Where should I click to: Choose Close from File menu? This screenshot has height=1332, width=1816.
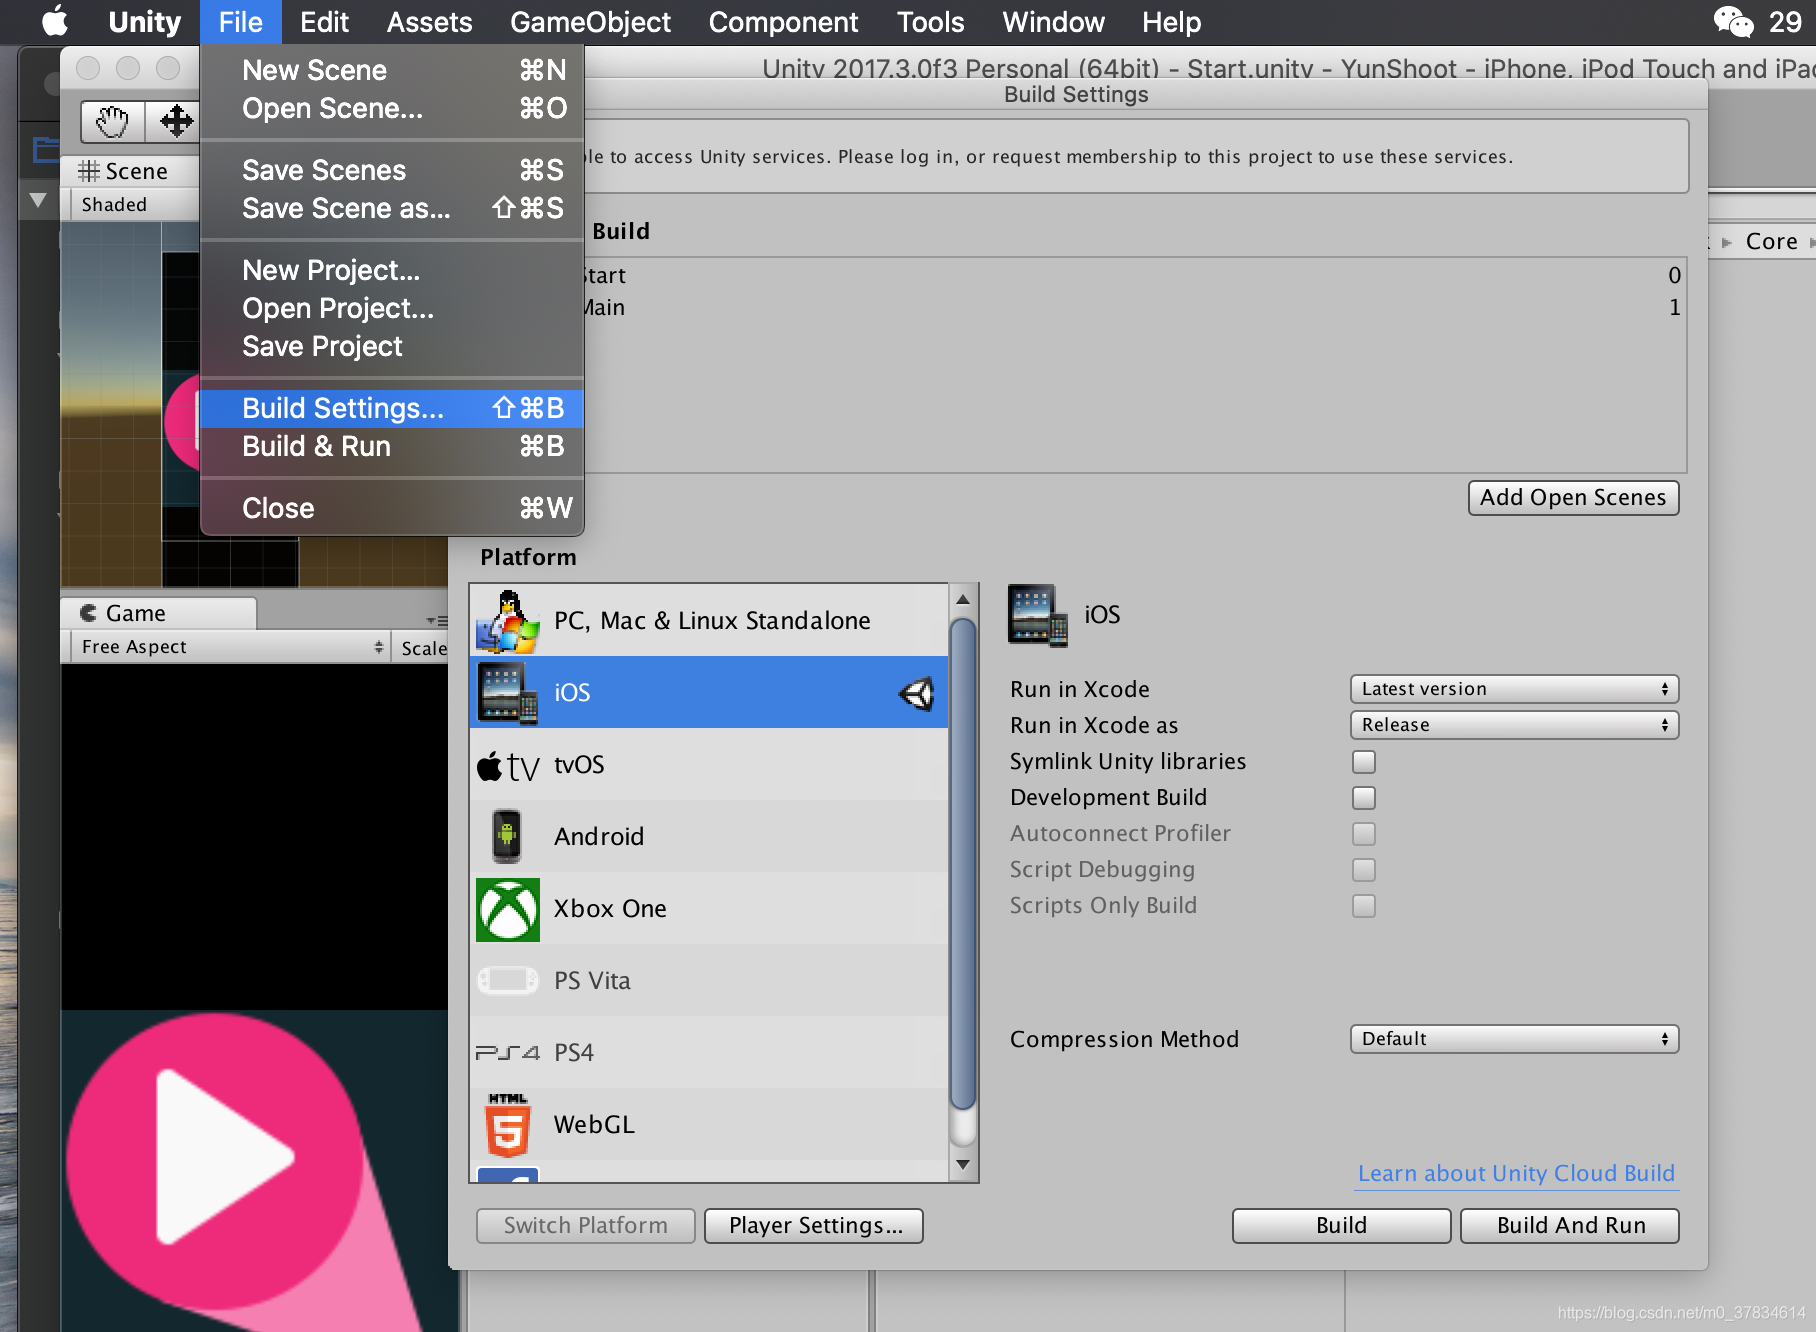coord(392,508)
